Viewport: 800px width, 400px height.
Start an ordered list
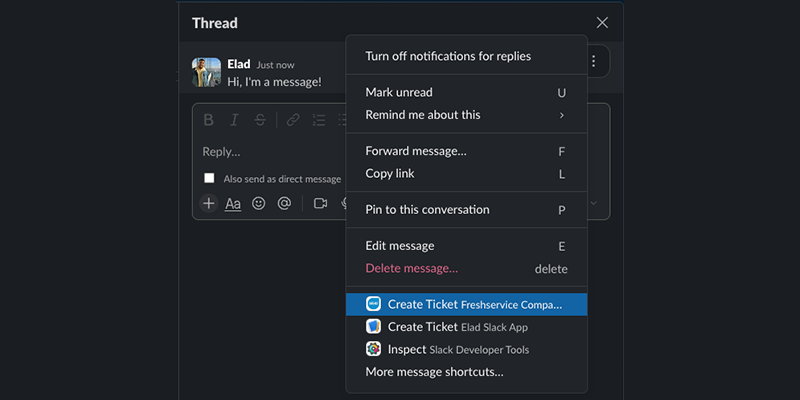pos(319,120)
